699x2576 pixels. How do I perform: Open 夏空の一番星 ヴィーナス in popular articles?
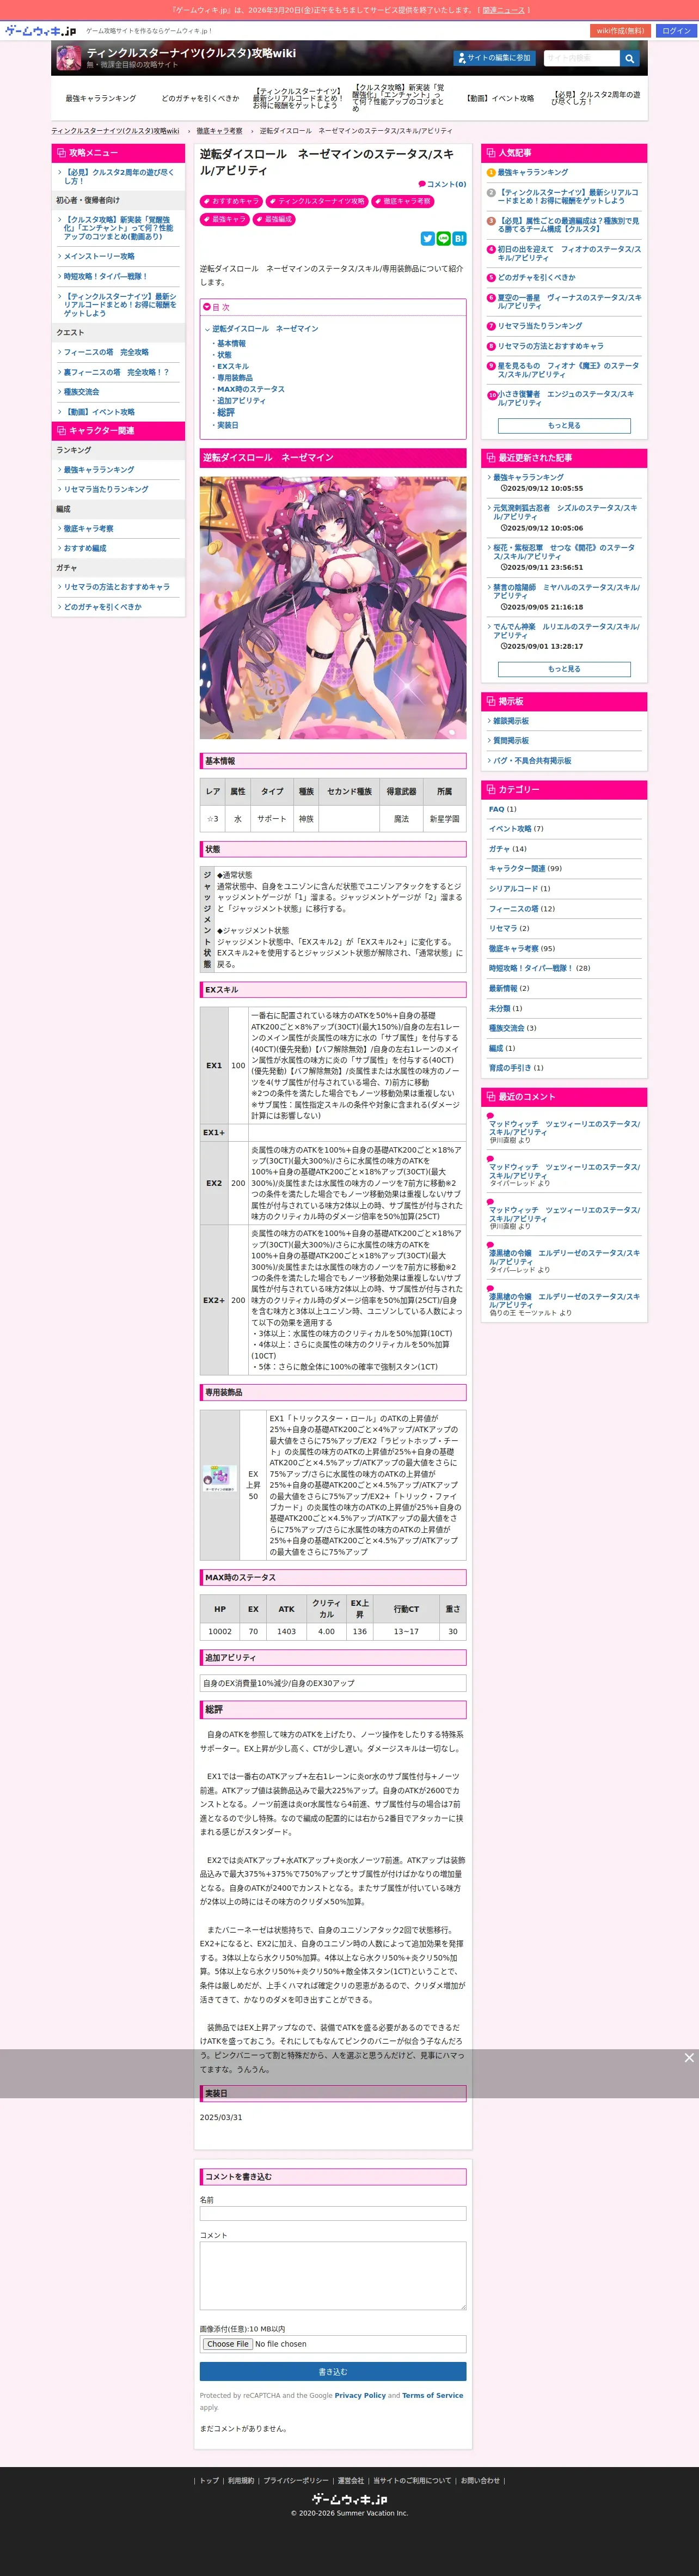click(569, 302)
